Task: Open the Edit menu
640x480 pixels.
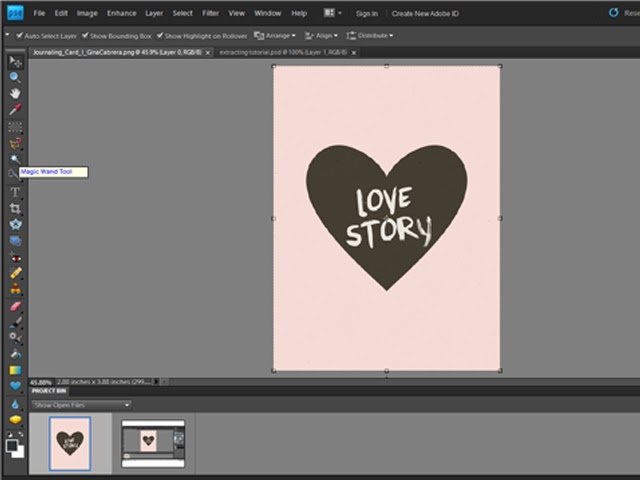Action: pyautogui.click(x=61, y=13)
